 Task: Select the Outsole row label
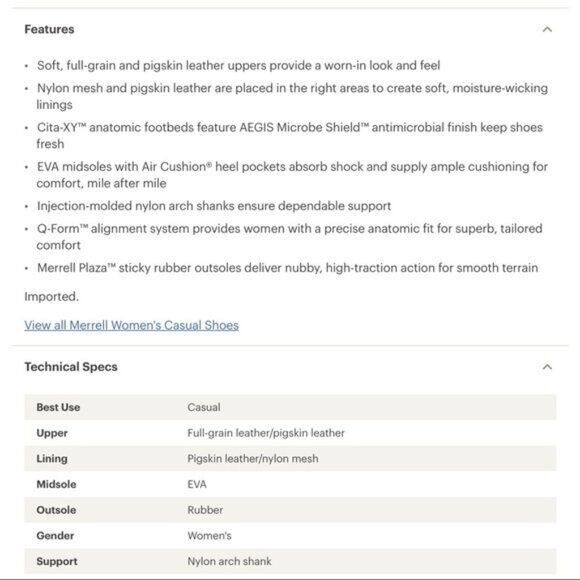click(56, 510)
